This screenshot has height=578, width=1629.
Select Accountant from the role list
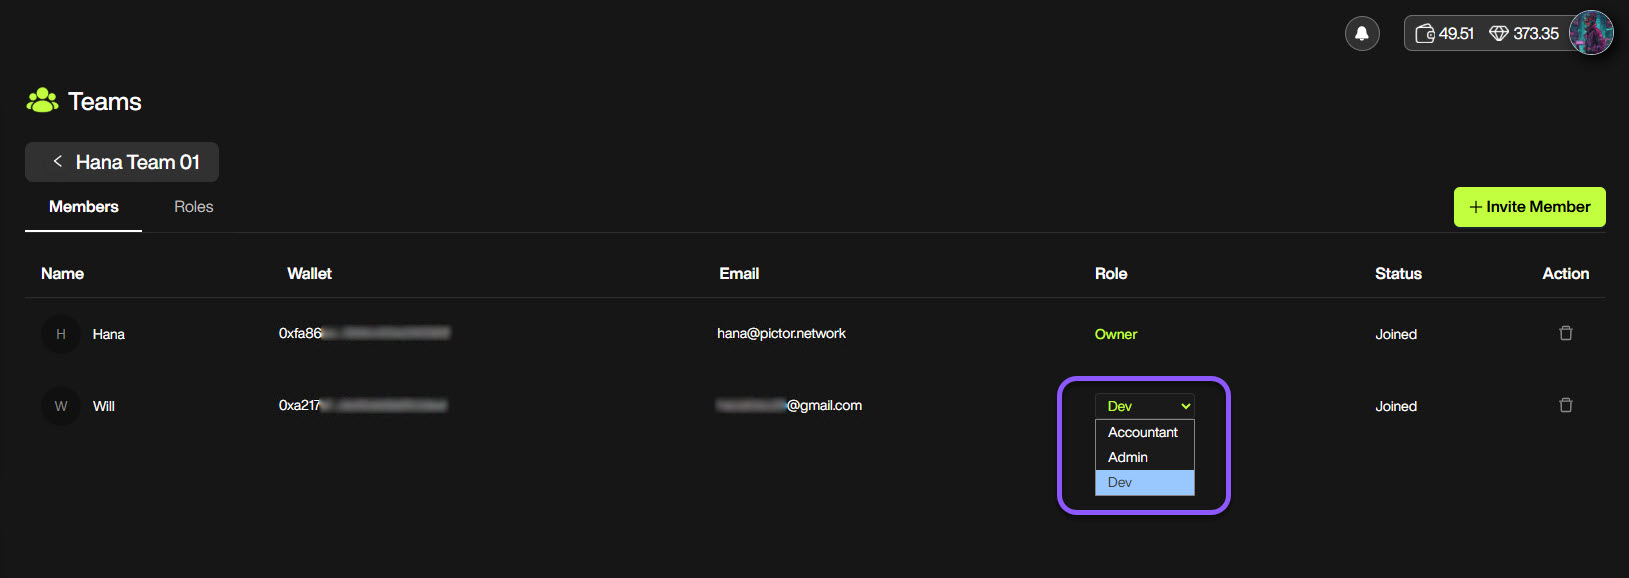(x=1143, y=432)
